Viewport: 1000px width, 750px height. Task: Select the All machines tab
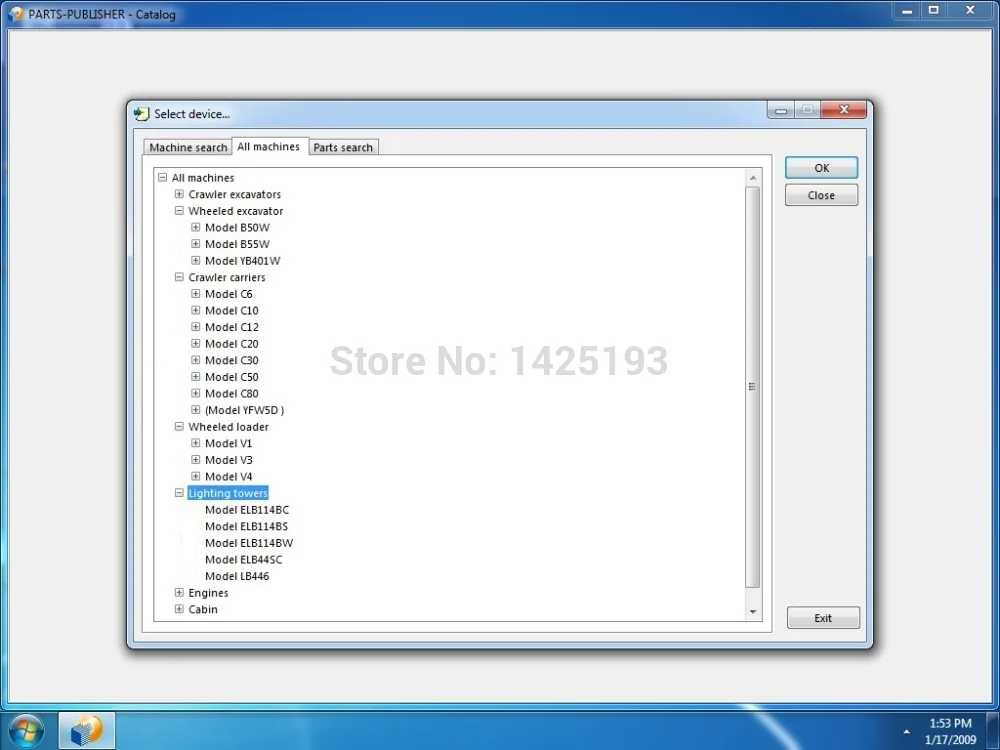(268, 146)
